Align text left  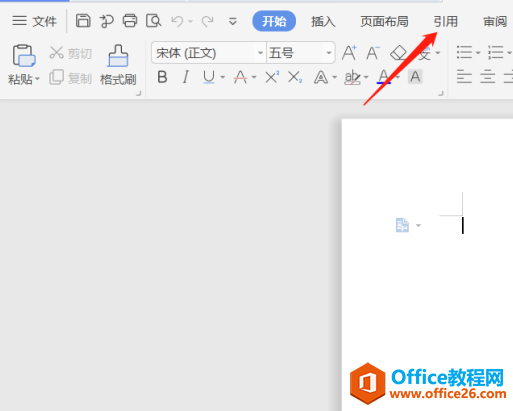pos(464,77)
